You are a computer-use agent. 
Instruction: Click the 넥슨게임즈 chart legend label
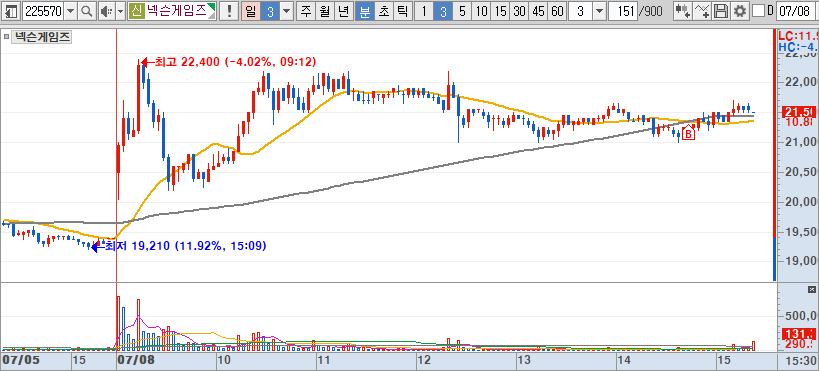(x=42, y=37)
